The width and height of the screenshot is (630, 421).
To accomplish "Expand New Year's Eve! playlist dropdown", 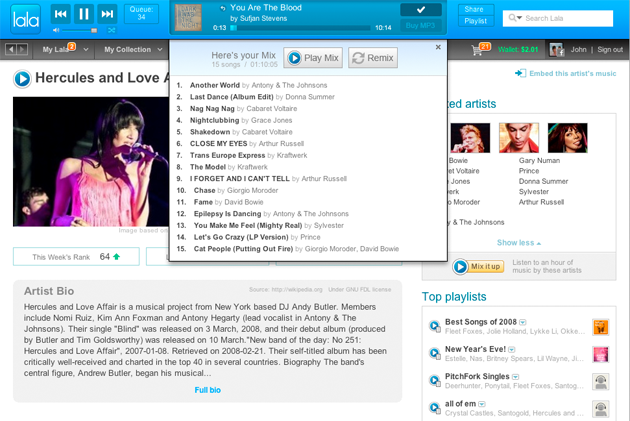I will tap(511, 350).
